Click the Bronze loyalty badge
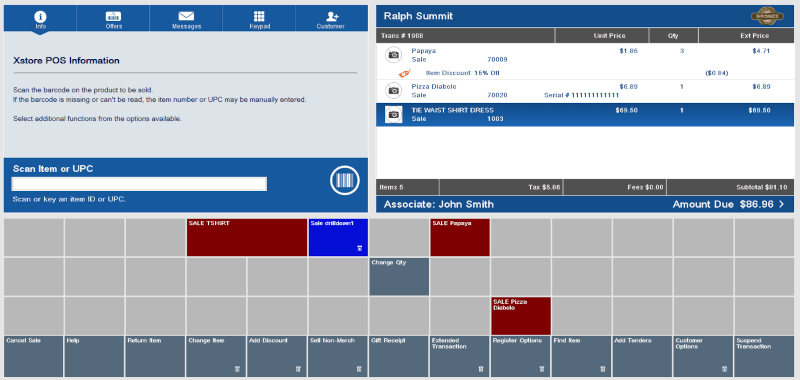This screenshot has width=800, height=380. [x=767, y=16]
